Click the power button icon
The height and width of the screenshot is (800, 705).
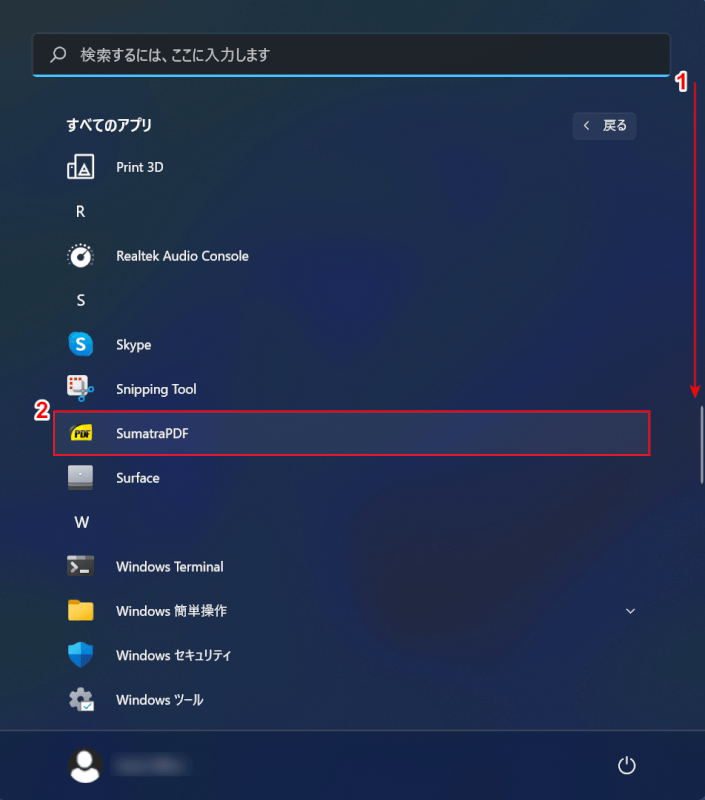pyautogui.click(x=626, y=765)
